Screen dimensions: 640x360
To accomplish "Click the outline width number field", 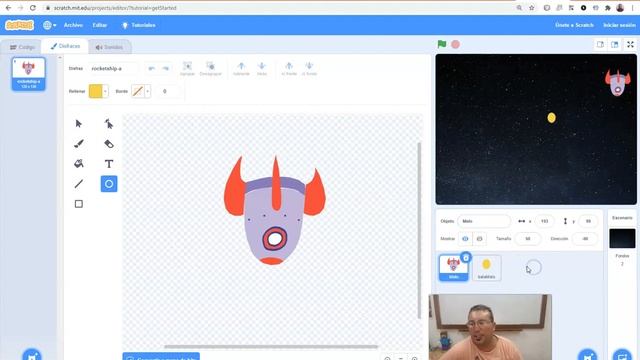I will point(168,91).
